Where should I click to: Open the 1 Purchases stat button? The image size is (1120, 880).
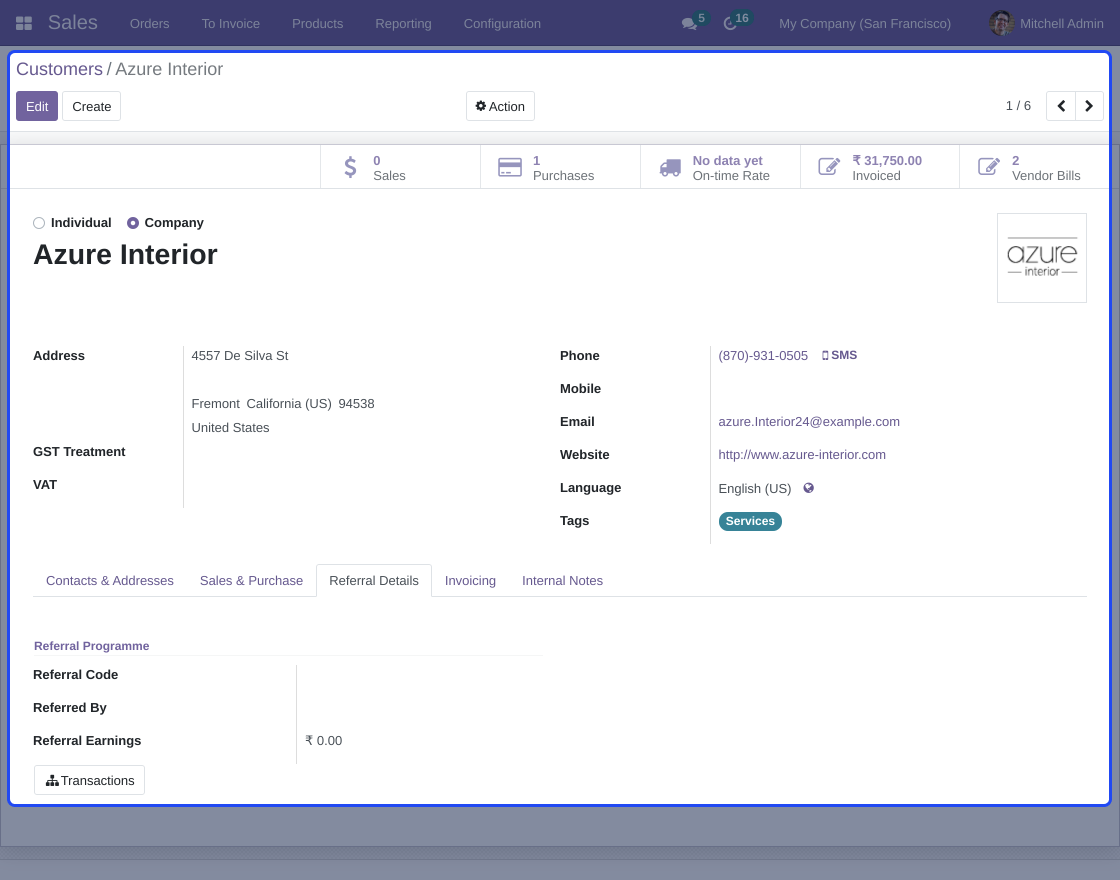click(560, 167)
